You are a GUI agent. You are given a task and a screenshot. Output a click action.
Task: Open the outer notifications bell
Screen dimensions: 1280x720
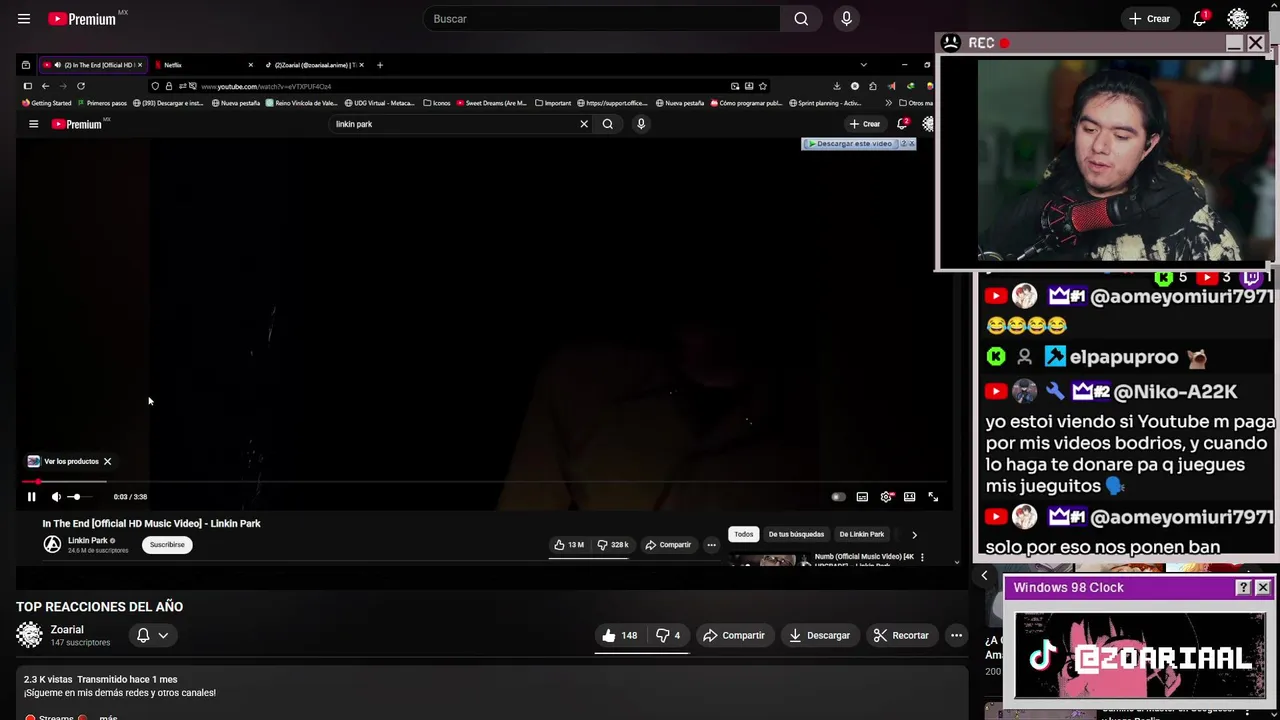pos(1200,18)
